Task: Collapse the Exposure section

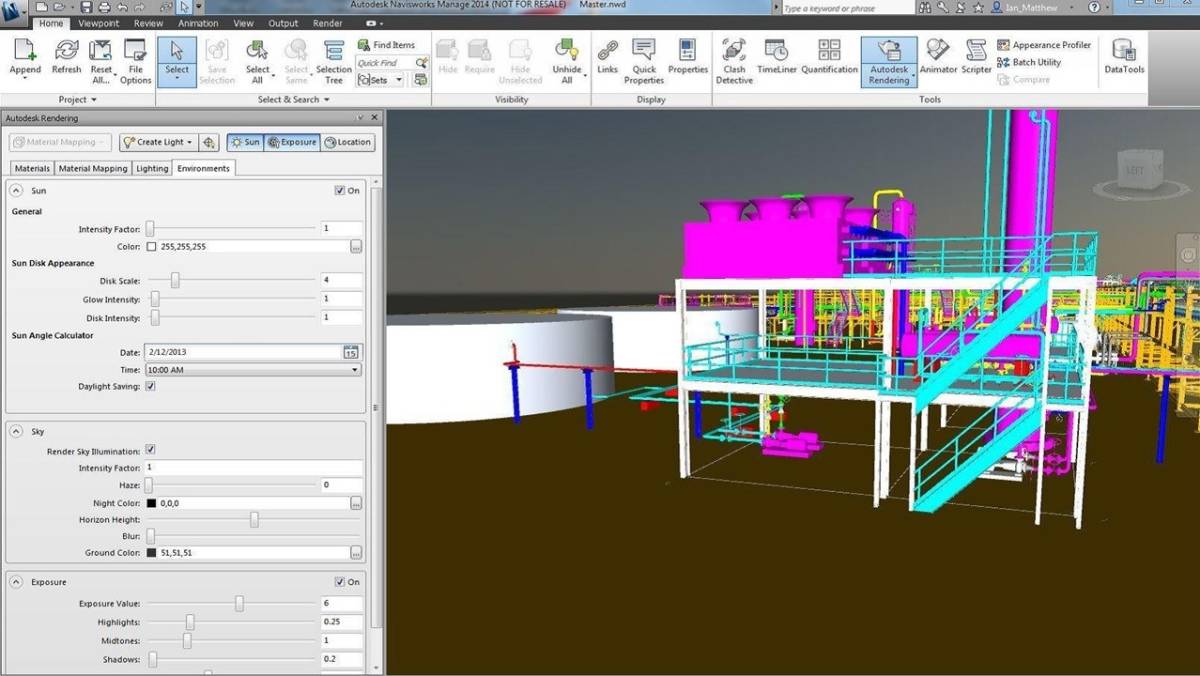Action: pyautogui.click(x=17, y=582)
